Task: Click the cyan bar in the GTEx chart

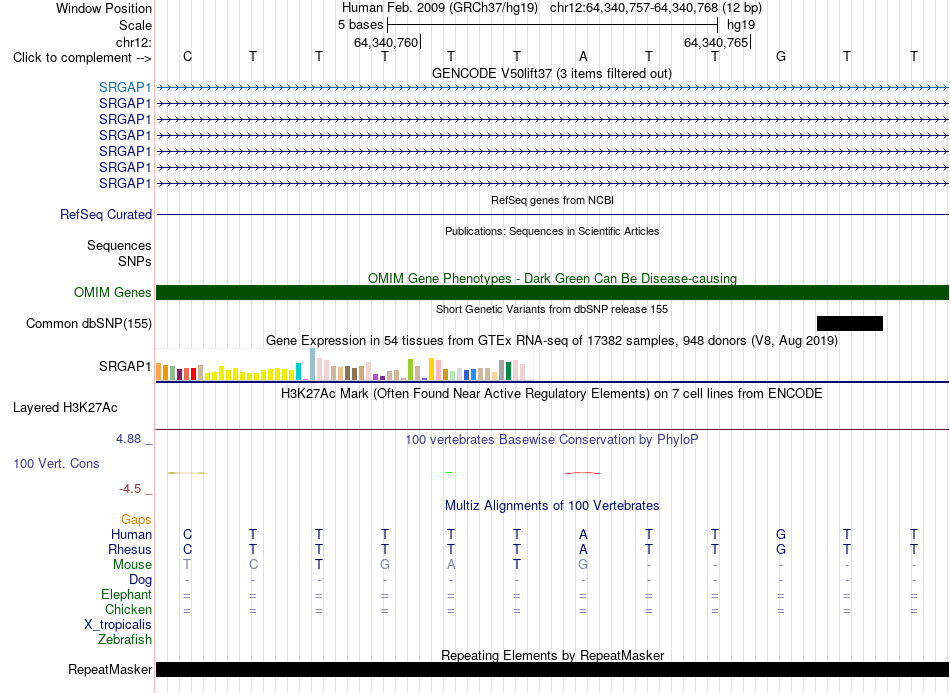Action: [298, 371]
